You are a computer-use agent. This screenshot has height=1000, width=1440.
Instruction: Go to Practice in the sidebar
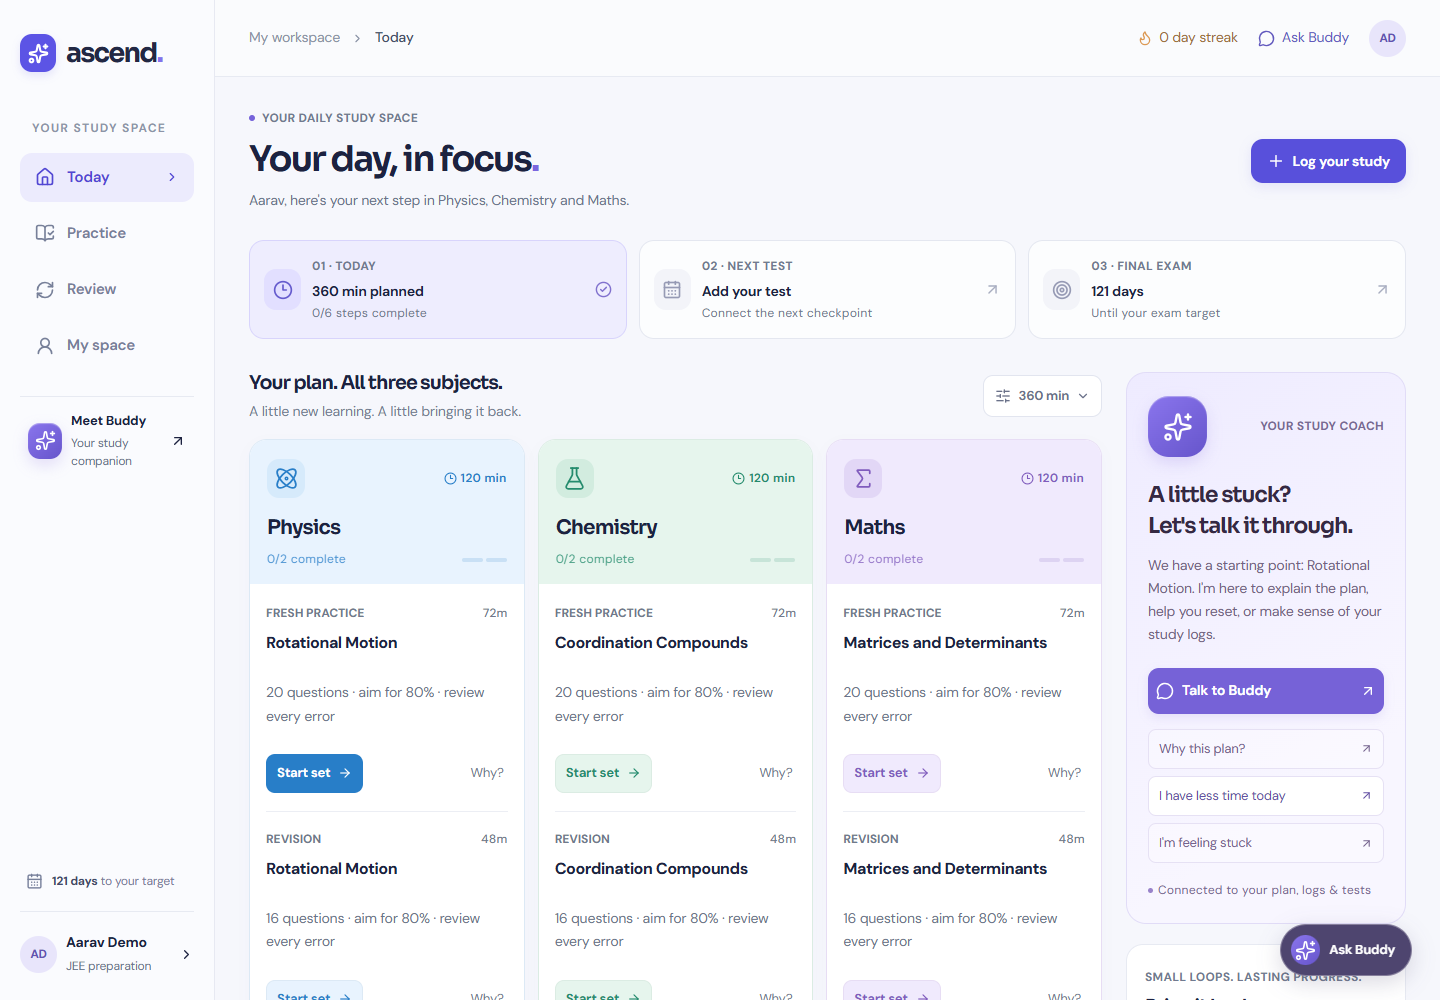click(x=107, y=233)
